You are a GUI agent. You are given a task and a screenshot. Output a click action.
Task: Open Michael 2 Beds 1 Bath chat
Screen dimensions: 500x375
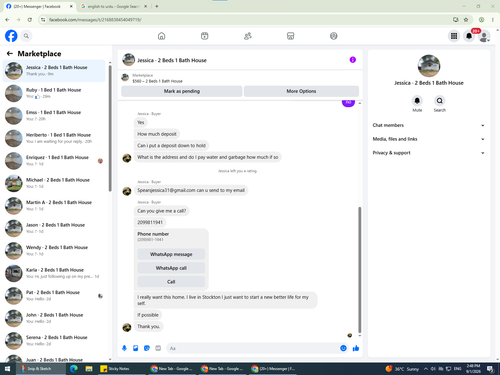[x=54, y=183]
